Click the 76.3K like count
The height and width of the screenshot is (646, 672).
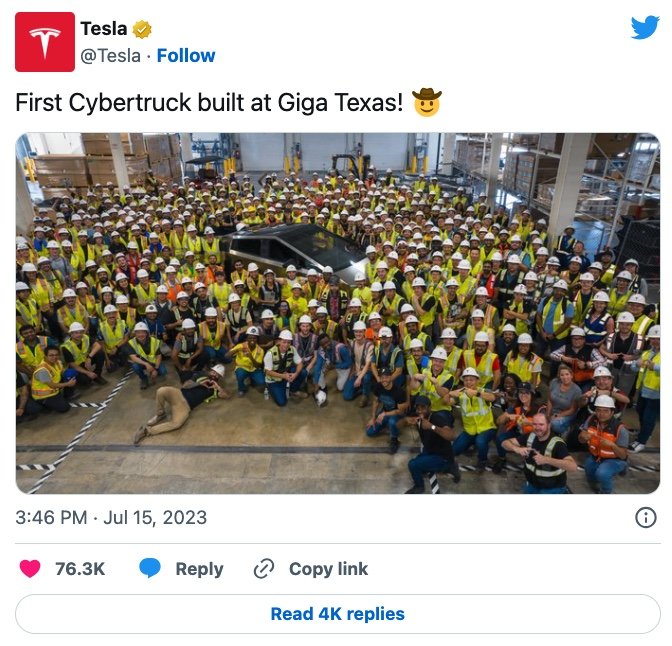pos(80,569)
